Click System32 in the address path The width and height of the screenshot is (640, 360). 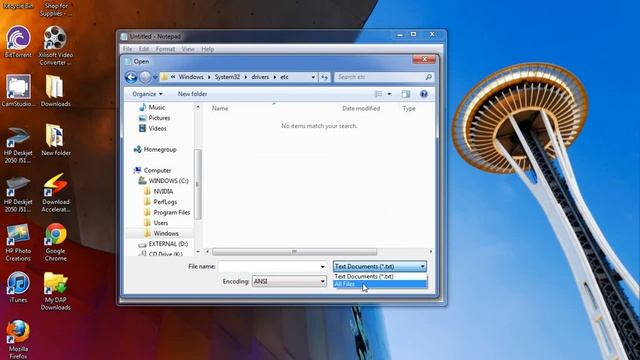point(227,77)
